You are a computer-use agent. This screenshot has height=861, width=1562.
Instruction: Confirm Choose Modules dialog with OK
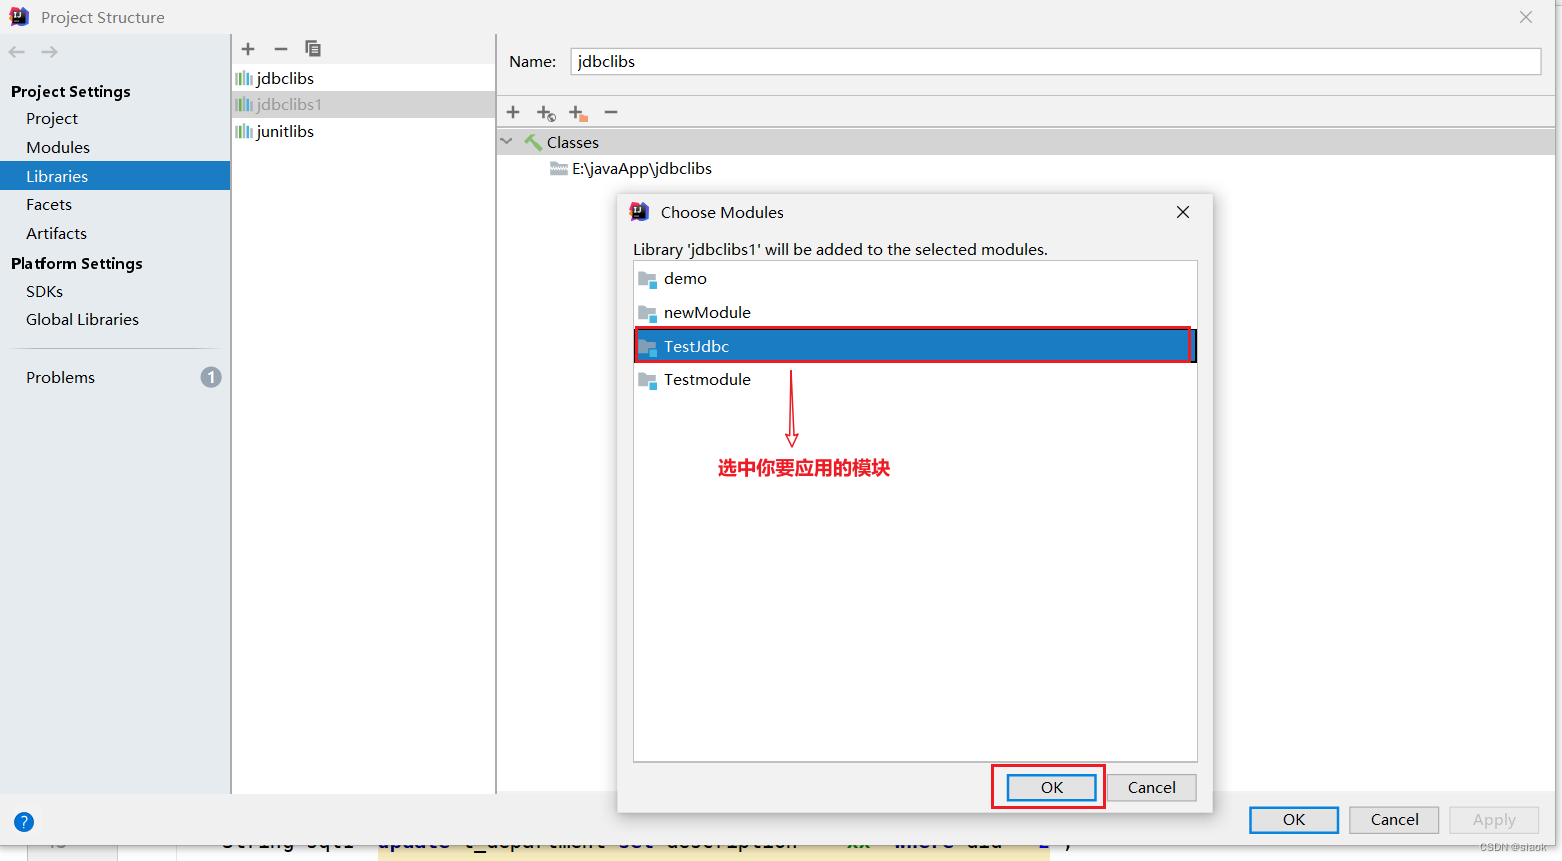pyautogui.click(x=1051, y=787)
